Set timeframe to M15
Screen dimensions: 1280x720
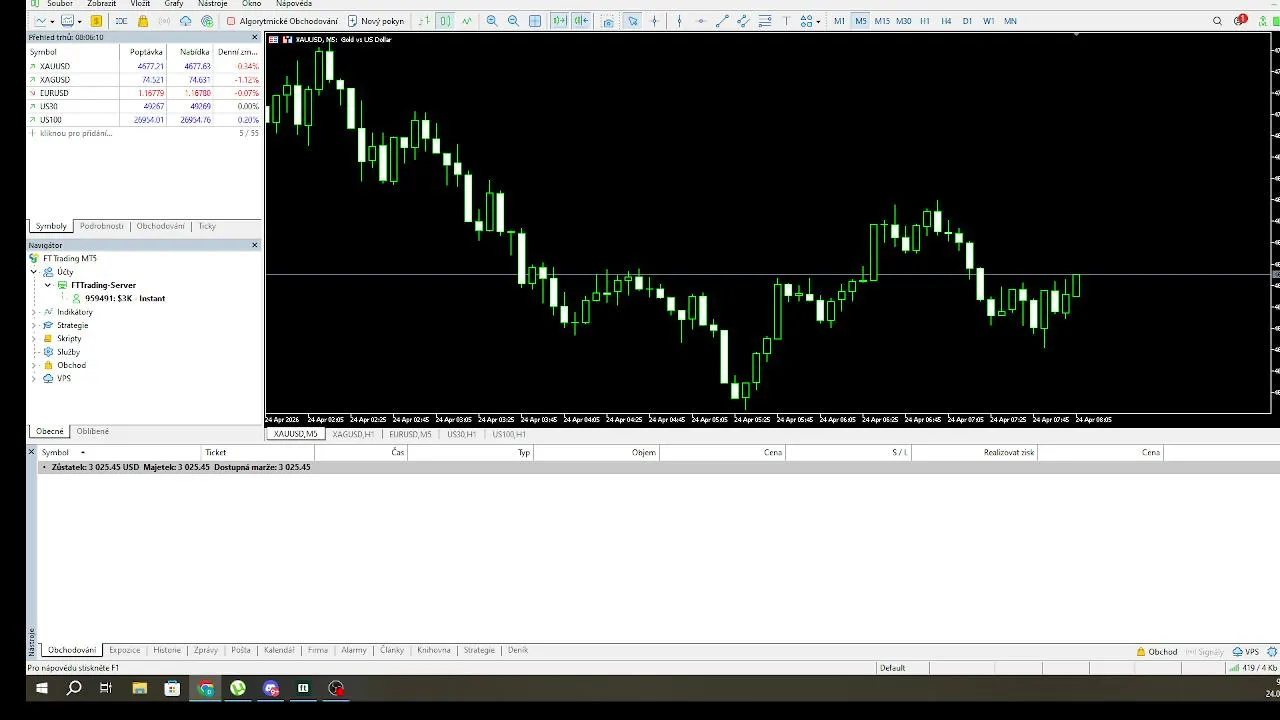coord(882,21)
